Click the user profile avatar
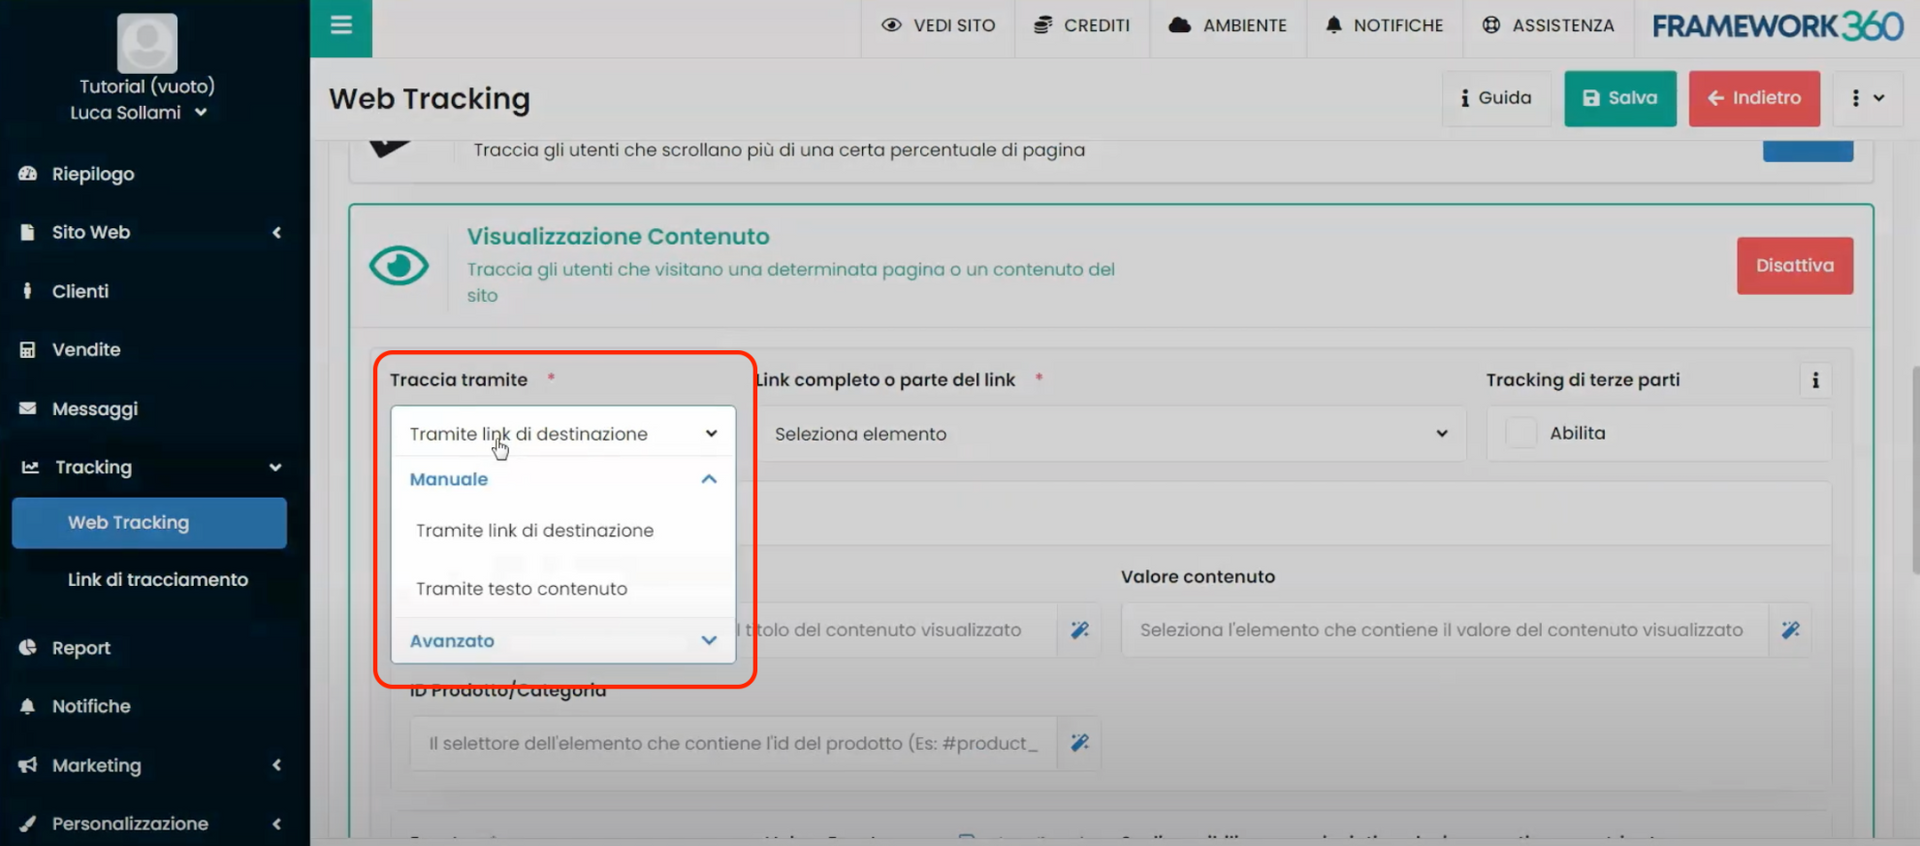Image resolution: width=1920 pixels, height=846 pixels. pos(147,43)
